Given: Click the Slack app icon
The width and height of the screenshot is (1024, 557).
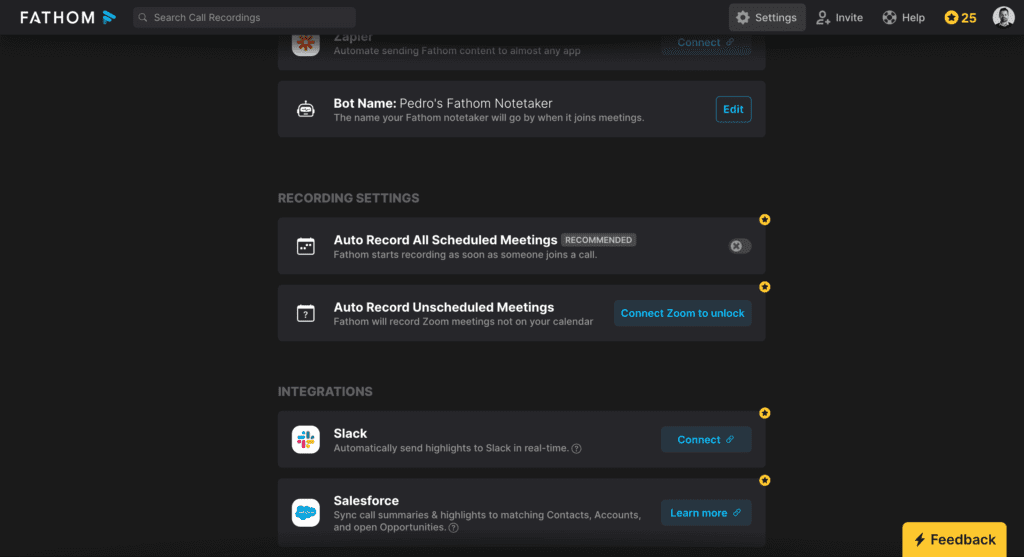Looking at the screenshot, I should click(x=306, y=440).
